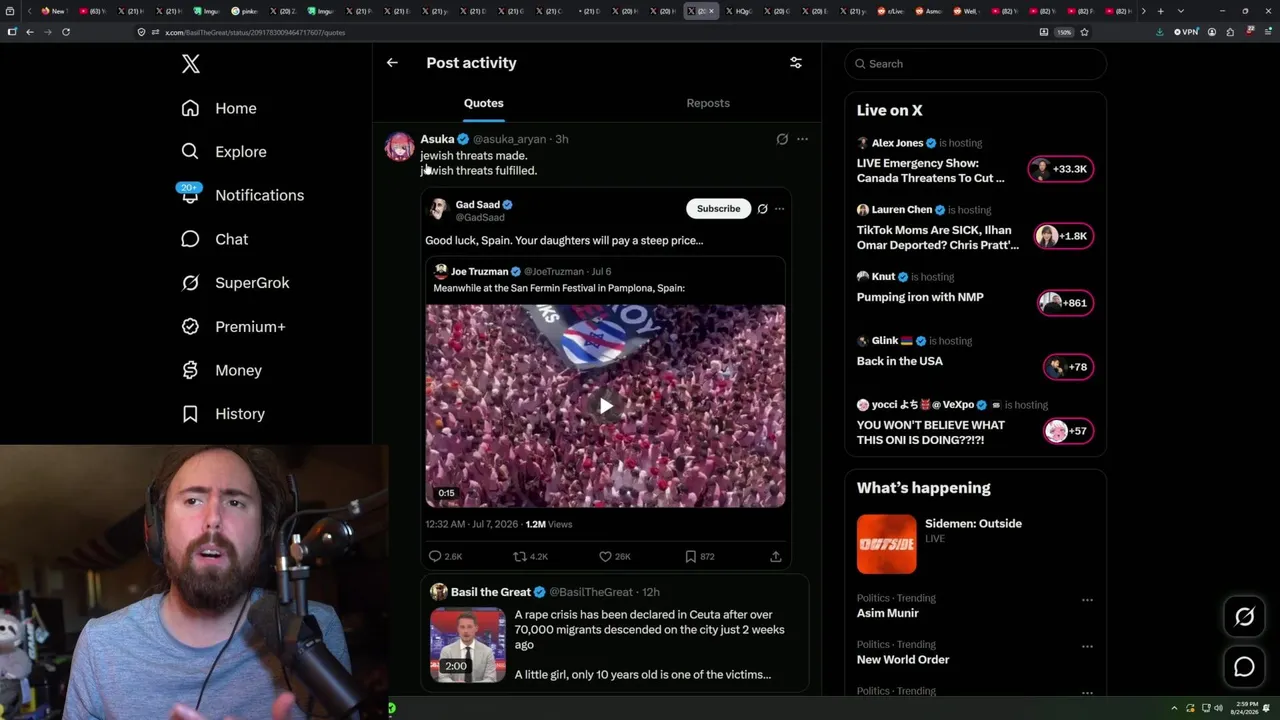This screenshot has width=1280, height=720.
Task: Open the system volume control
Action: pyautogui.click(x=1216, y=708)
